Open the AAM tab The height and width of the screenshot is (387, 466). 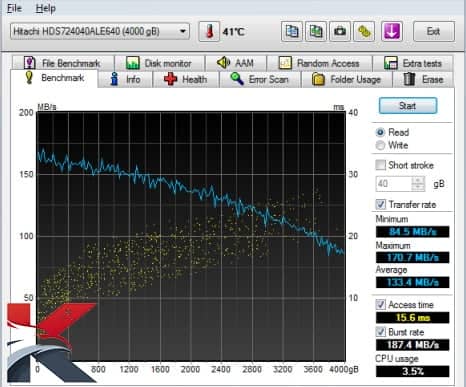coord(236,63)
